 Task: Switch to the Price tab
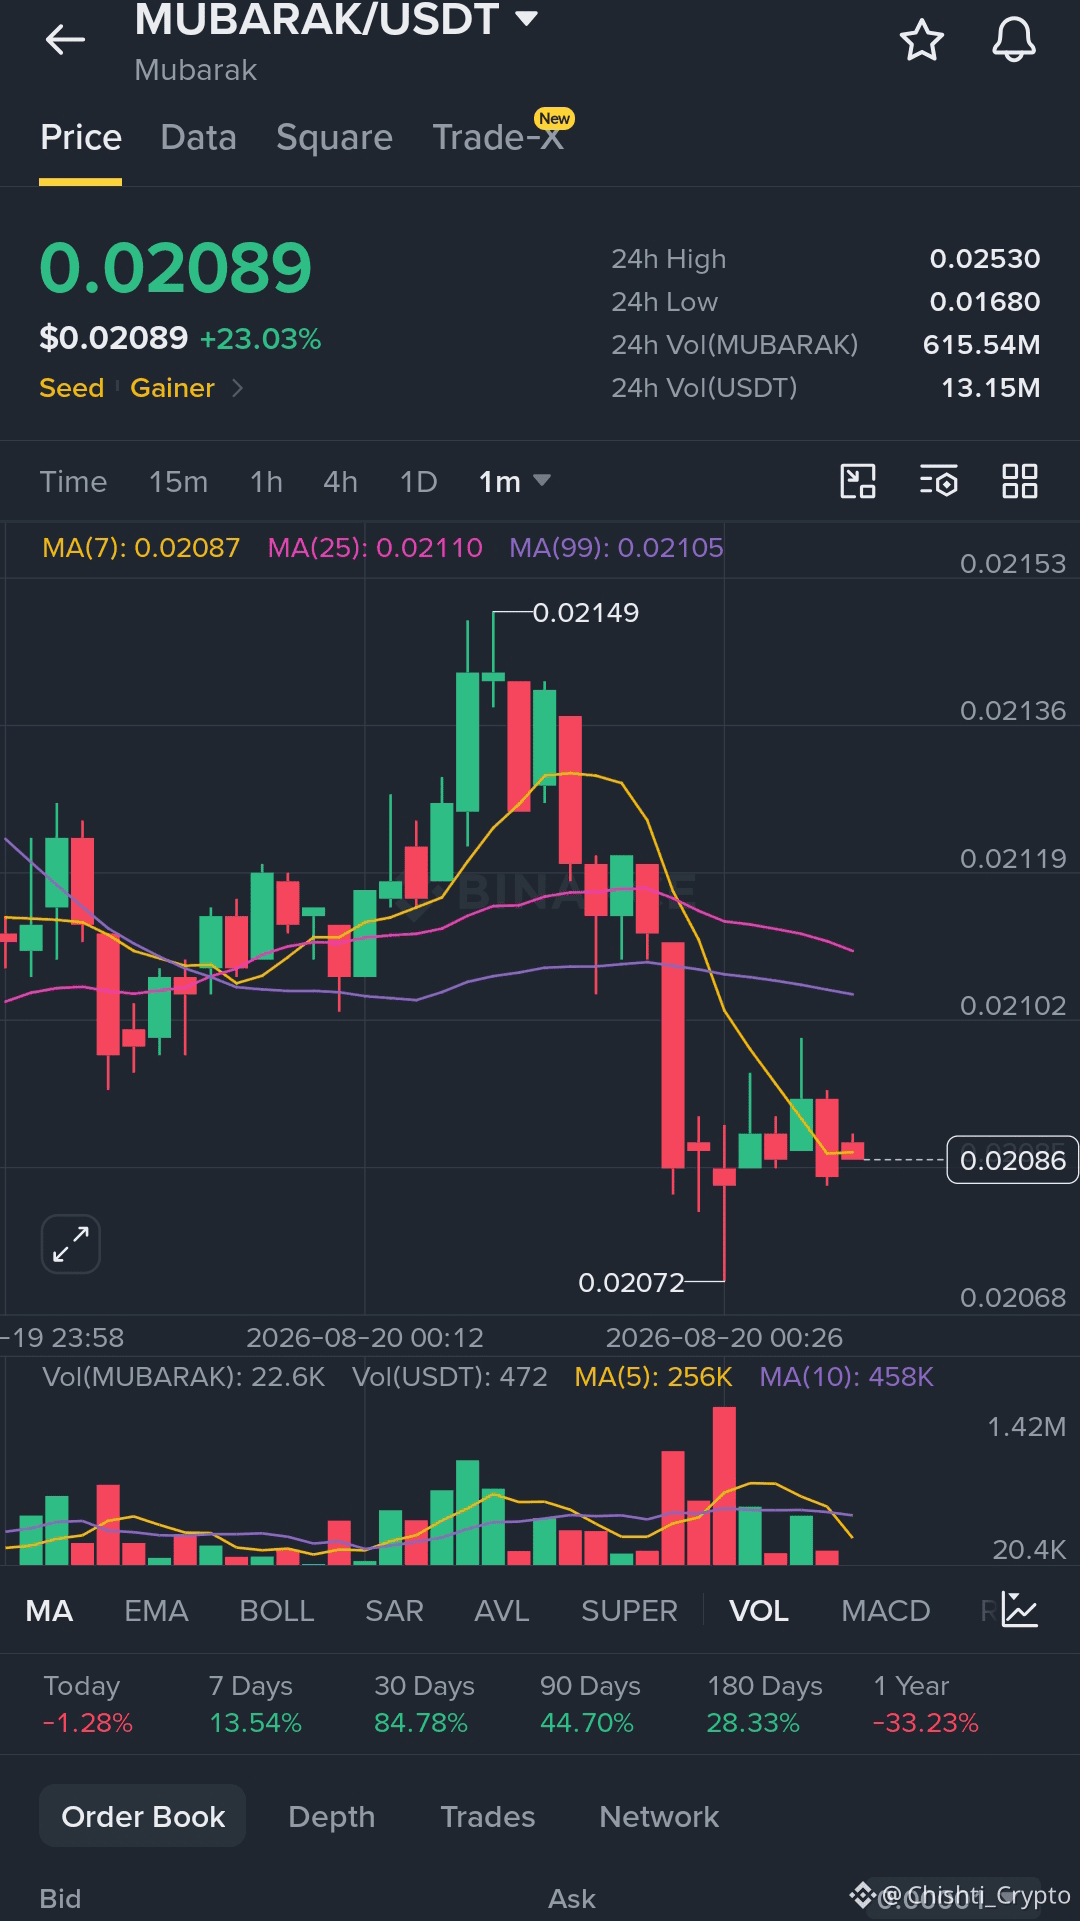click(x=81, y=137)
